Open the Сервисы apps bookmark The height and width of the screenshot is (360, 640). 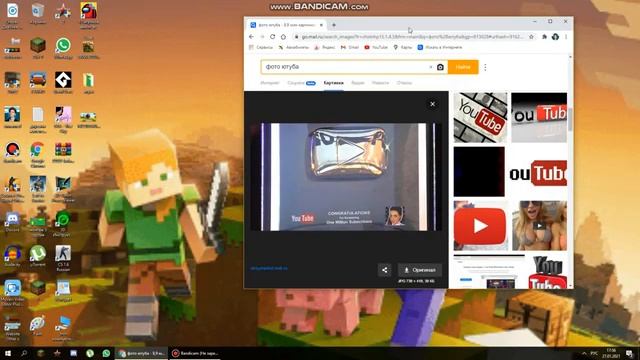(x=260, y=47)
